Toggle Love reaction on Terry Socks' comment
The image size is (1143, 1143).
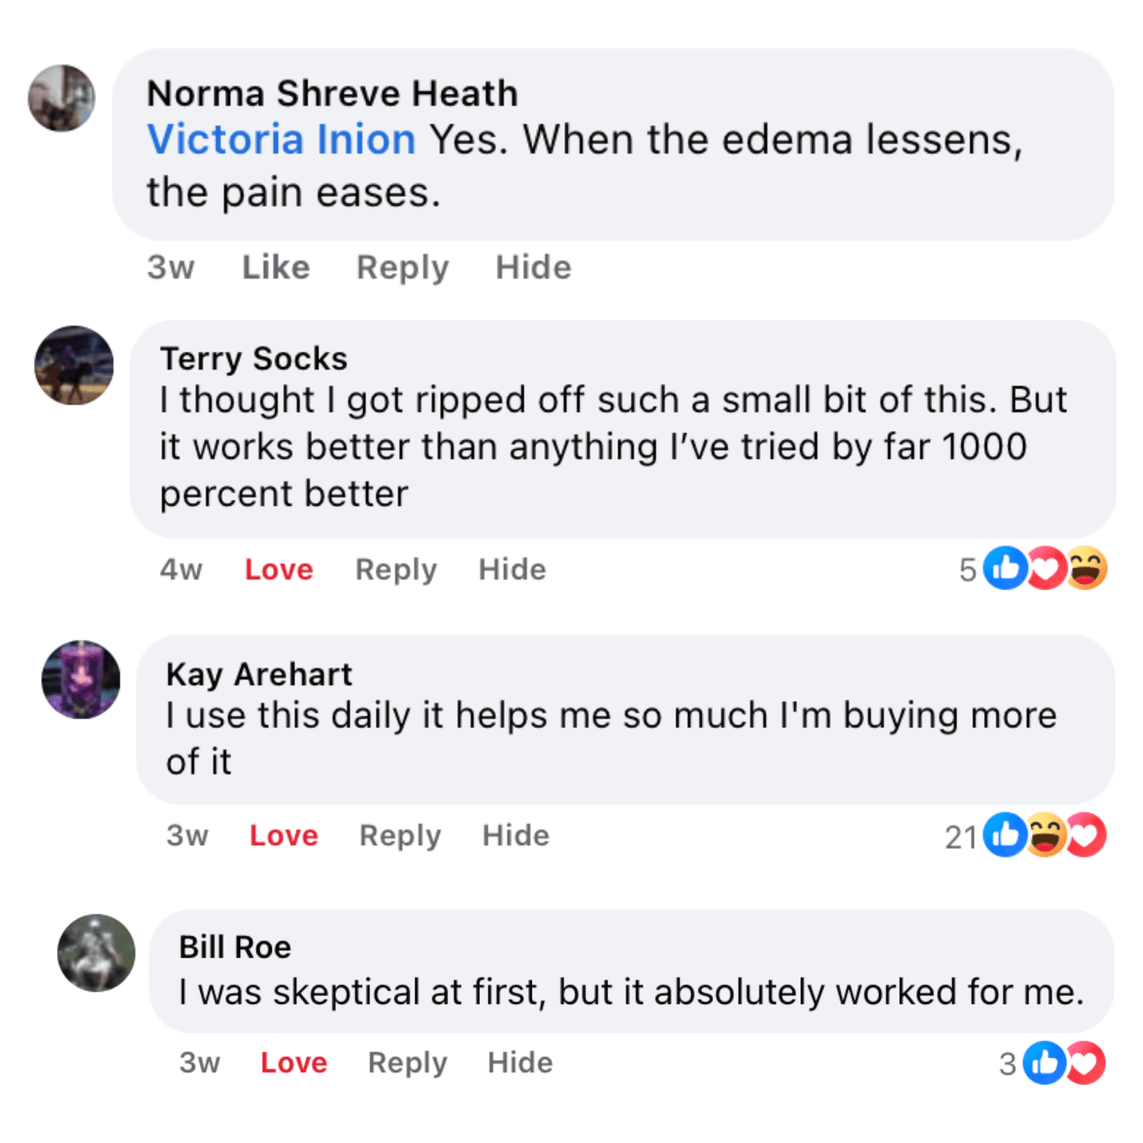pyautogui.click(x=279, y=569)
